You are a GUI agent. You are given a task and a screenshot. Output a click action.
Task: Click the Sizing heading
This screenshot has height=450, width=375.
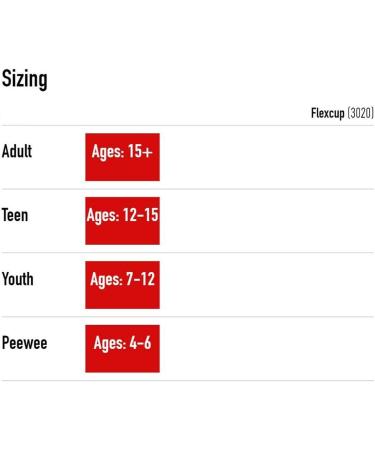coord(24,79)
